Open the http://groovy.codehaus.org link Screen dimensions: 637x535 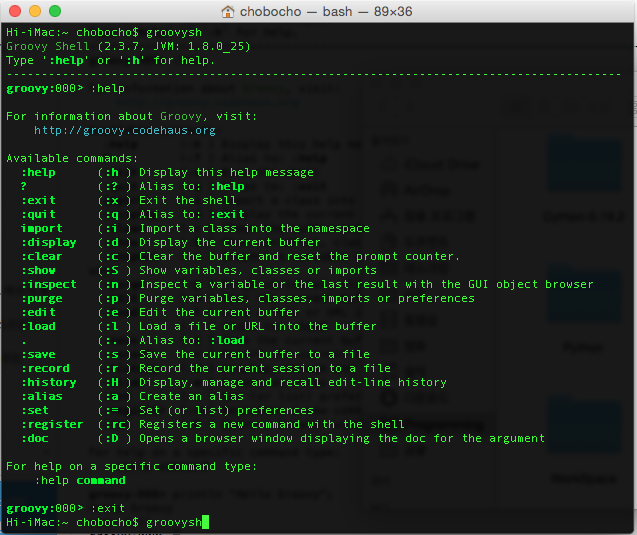coord(125,130)
